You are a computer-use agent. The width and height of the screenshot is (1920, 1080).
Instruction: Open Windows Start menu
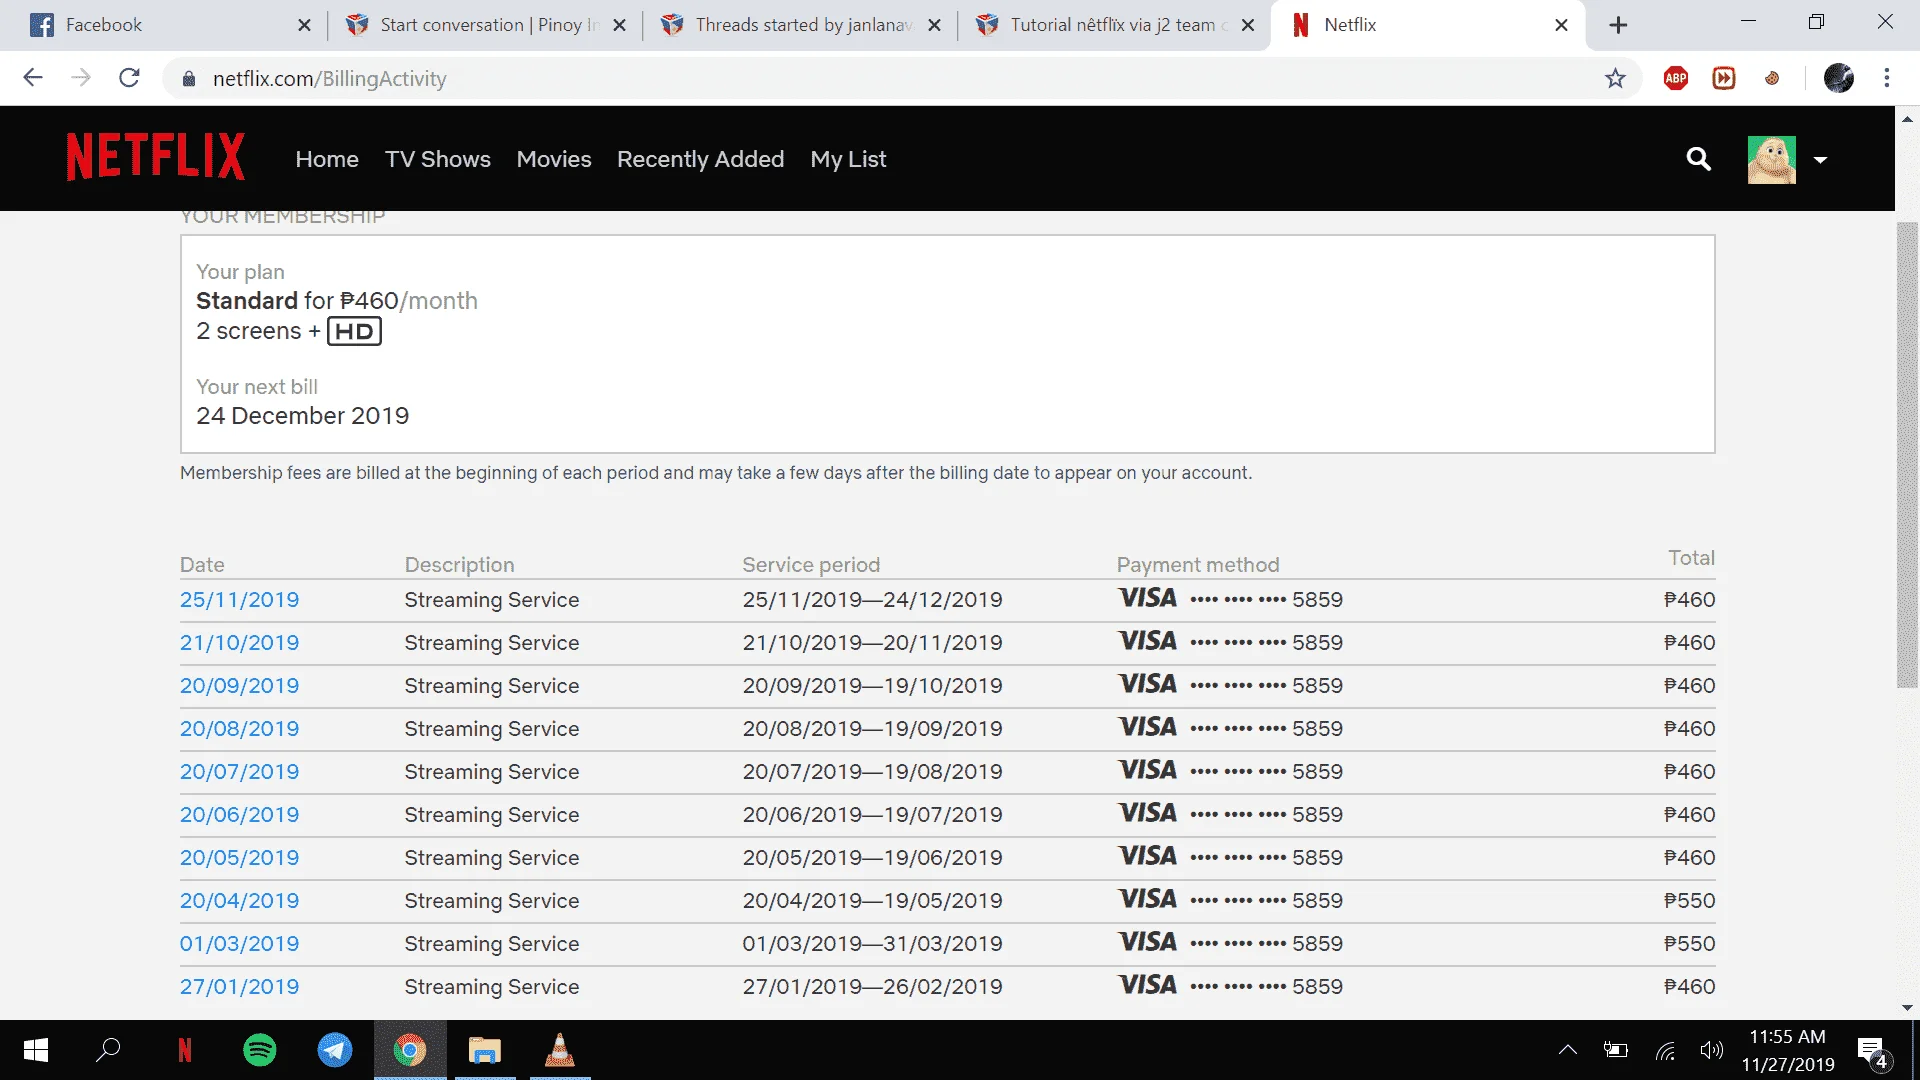(36, 1050)
